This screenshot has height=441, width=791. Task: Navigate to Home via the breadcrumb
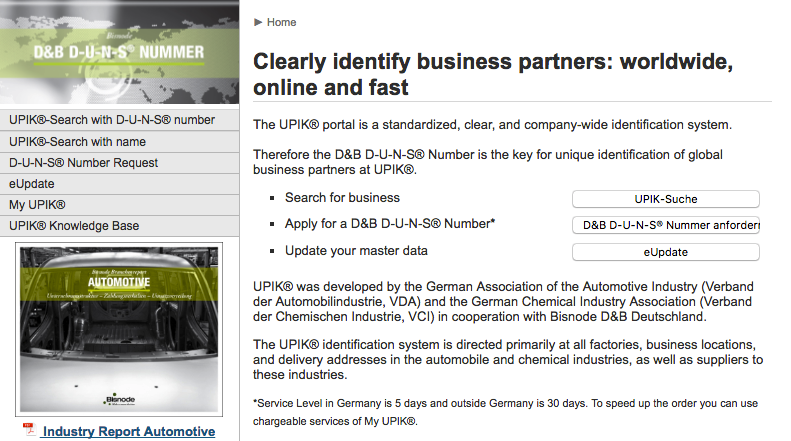pyautogui.click(x=281, y=22)
